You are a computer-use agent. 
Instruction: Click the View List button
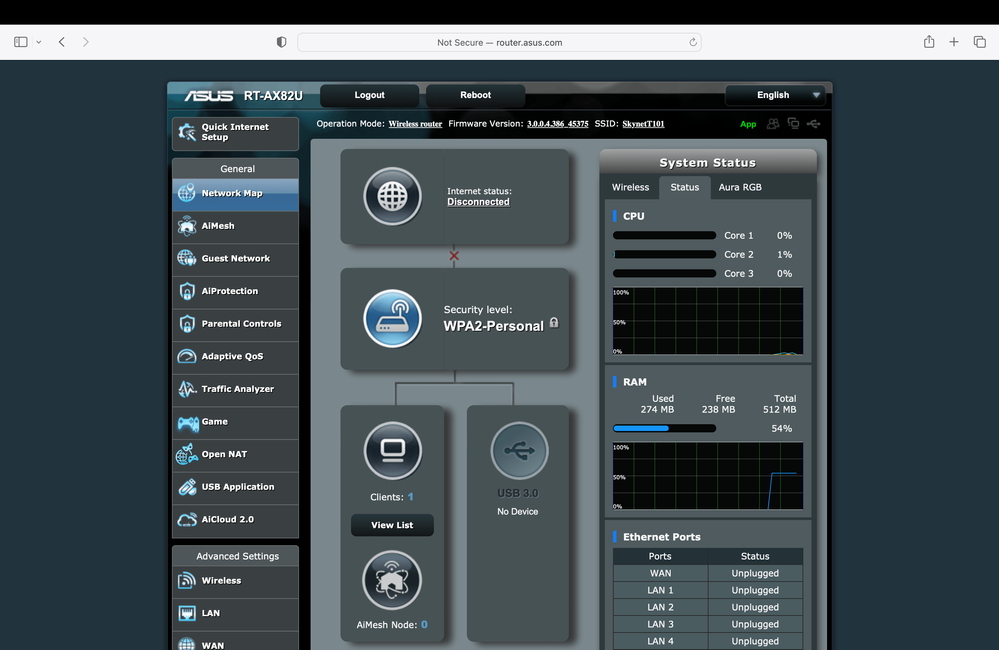pos(392,525)
